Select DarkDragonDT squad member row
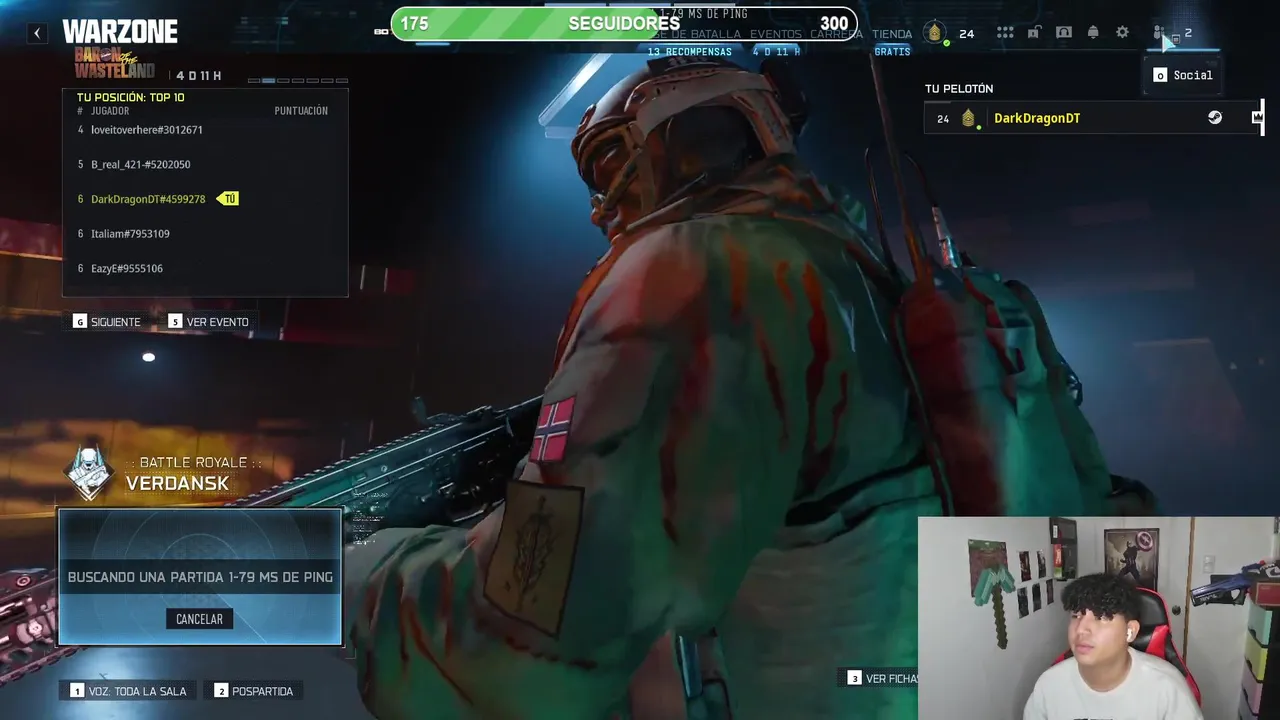The image size is (1280, 720). [x=1094, y=118]
